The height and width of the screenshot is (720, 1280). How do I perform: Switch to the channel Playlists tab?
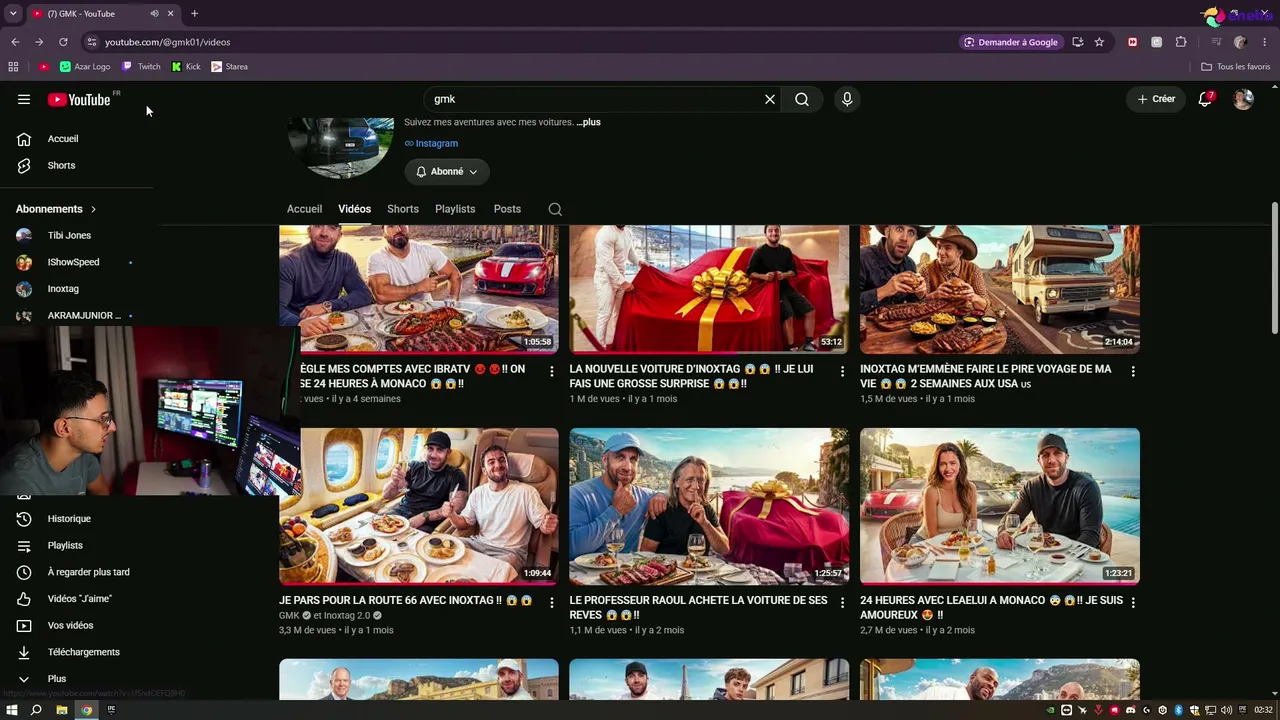coord(455,209)
